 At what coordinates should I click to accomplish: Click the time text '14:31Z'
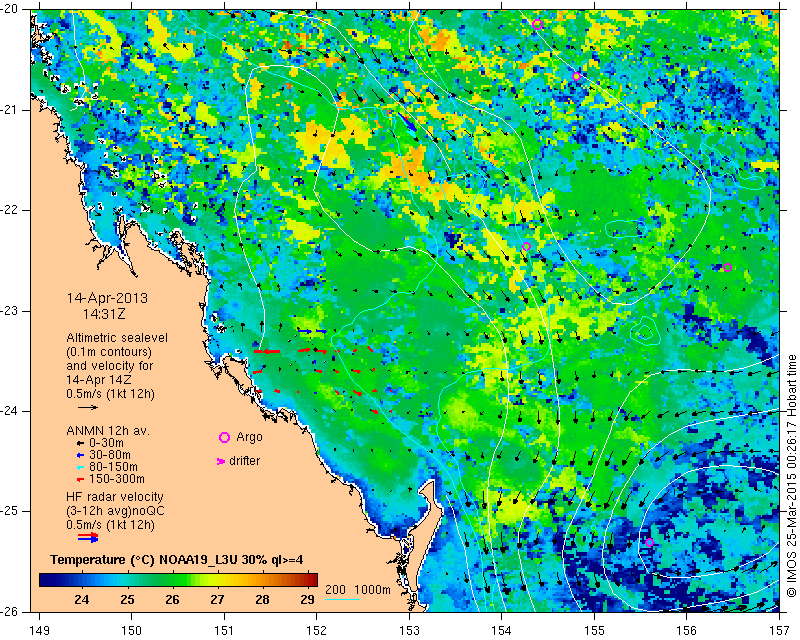pyautogui.click(x=104, y=314)
